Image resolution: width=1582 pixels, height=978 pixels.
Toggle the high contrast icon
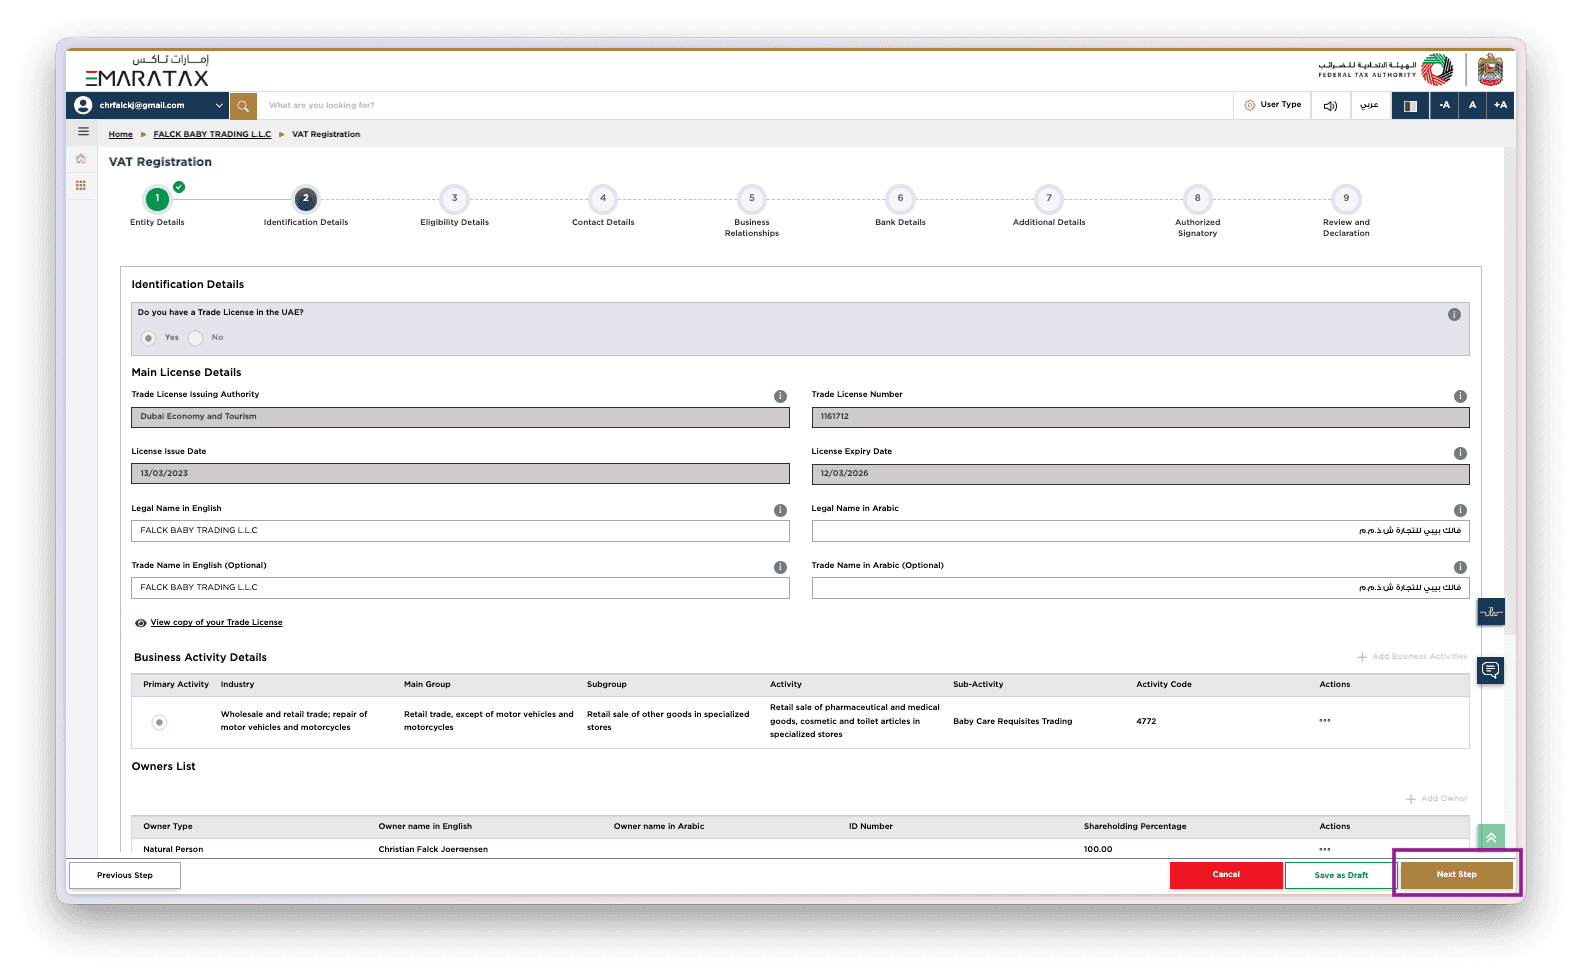coord(1410,105)
